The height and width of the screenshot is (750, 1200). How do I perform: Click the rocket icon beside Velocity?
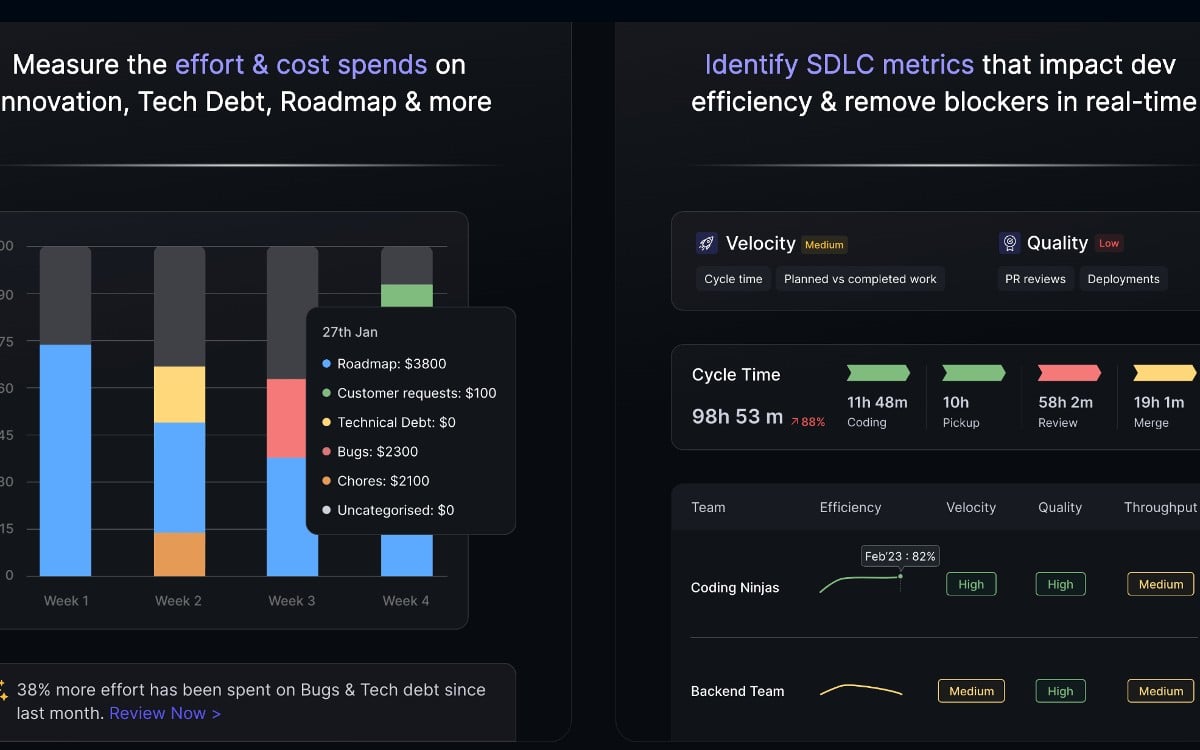tap(707, 243)
